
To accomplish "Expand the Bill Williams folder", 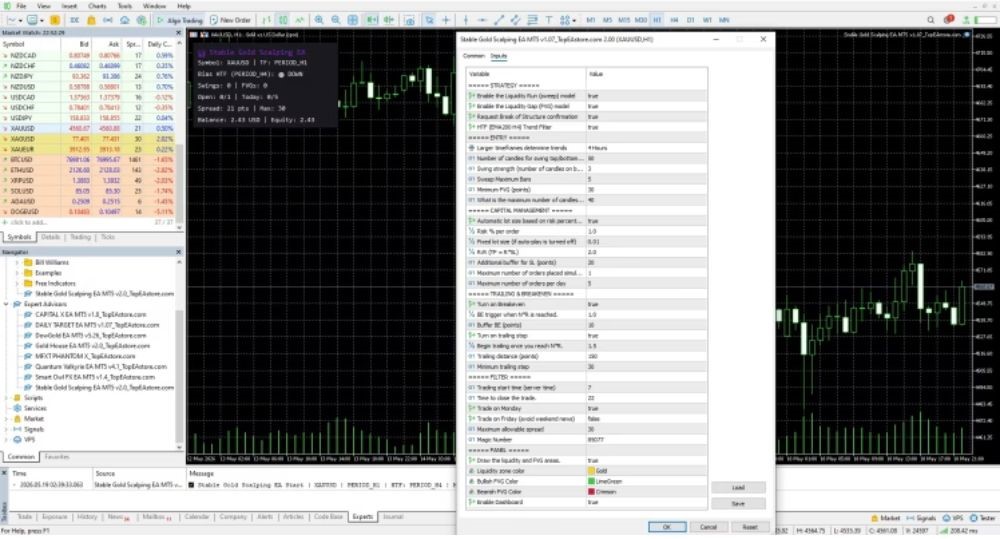I will pos(17,262).
